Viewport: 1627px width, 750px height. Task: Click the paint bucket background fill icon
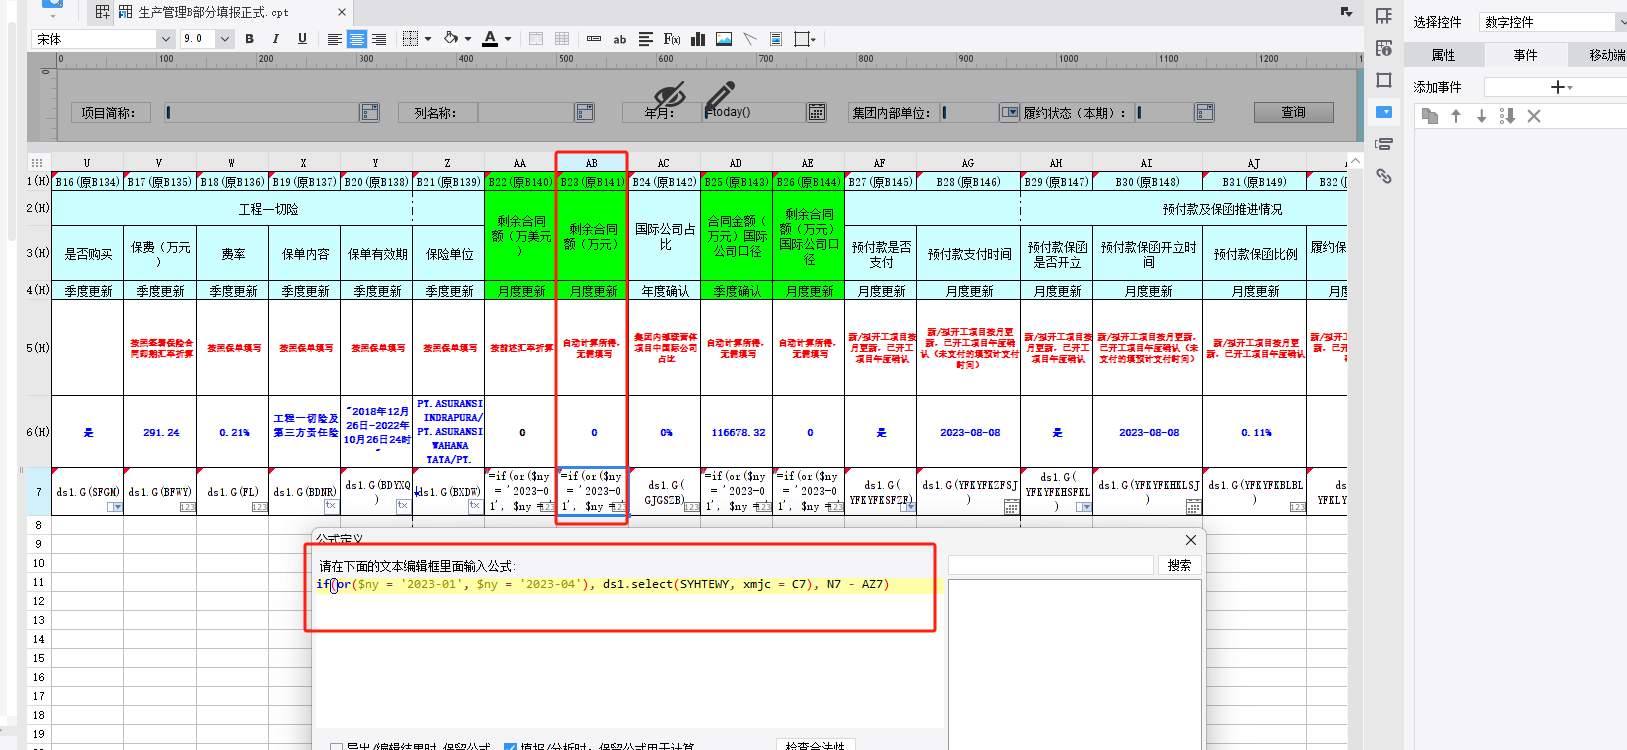click(x=451, y=39)
